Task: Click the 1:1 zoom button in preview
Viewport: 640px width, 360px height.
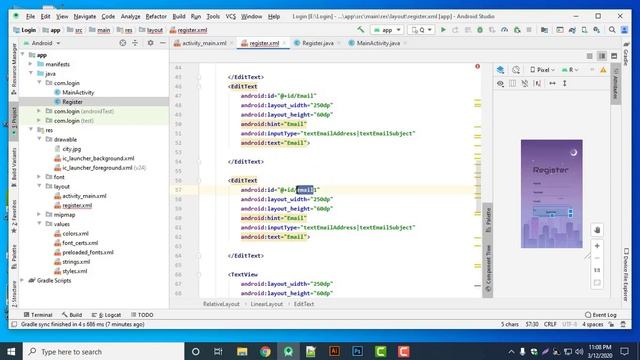Action: pos(597,270)
